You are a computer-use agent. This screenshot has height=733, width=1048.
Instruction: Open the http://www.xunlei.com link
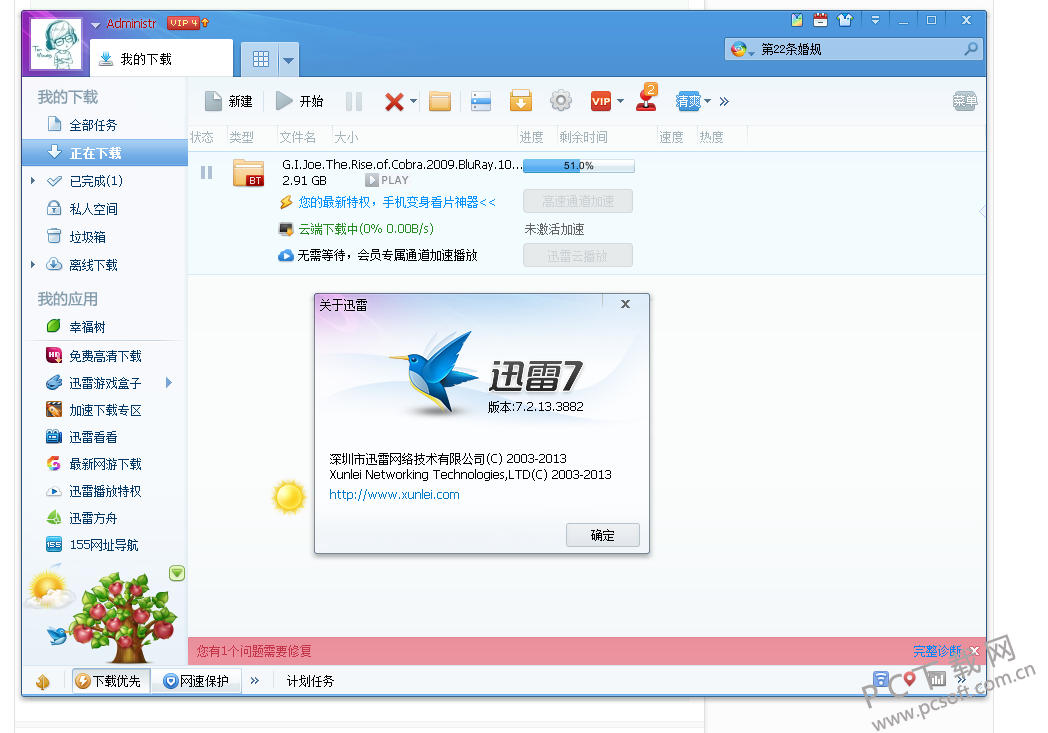pos(394,494)
